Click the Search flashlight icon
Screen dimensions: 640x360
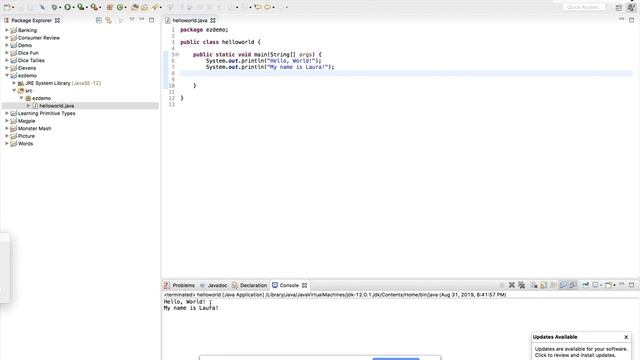pyautogui.click(x=155, y=7)
